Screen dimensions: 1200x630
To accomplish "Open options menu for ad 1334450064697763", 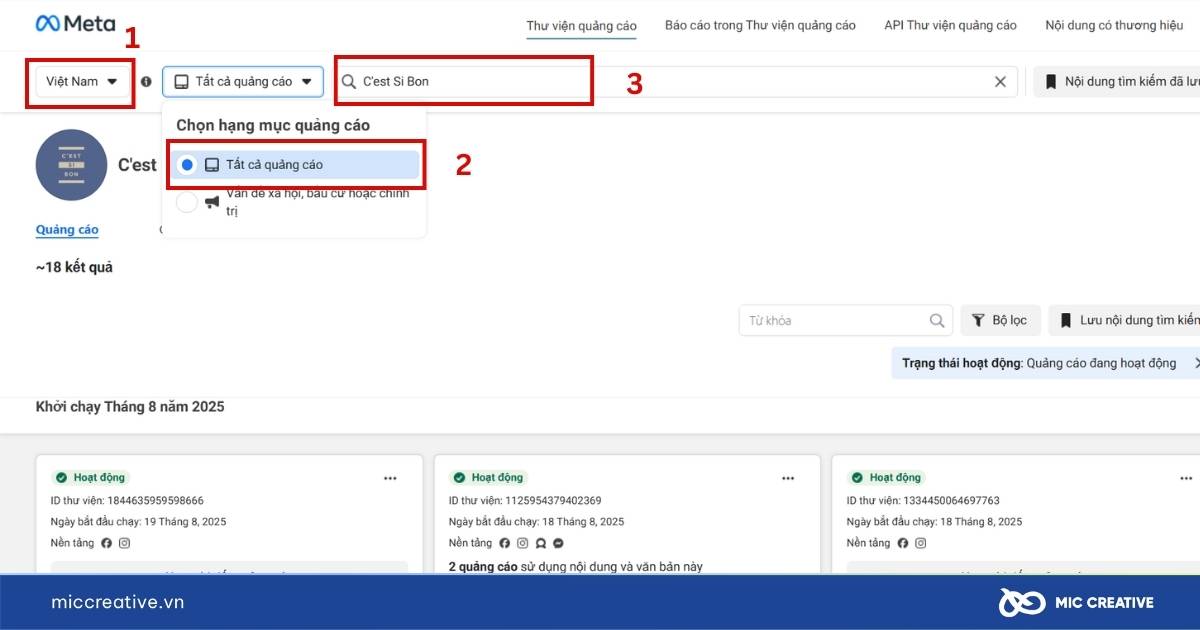I will click(1186, 478).
